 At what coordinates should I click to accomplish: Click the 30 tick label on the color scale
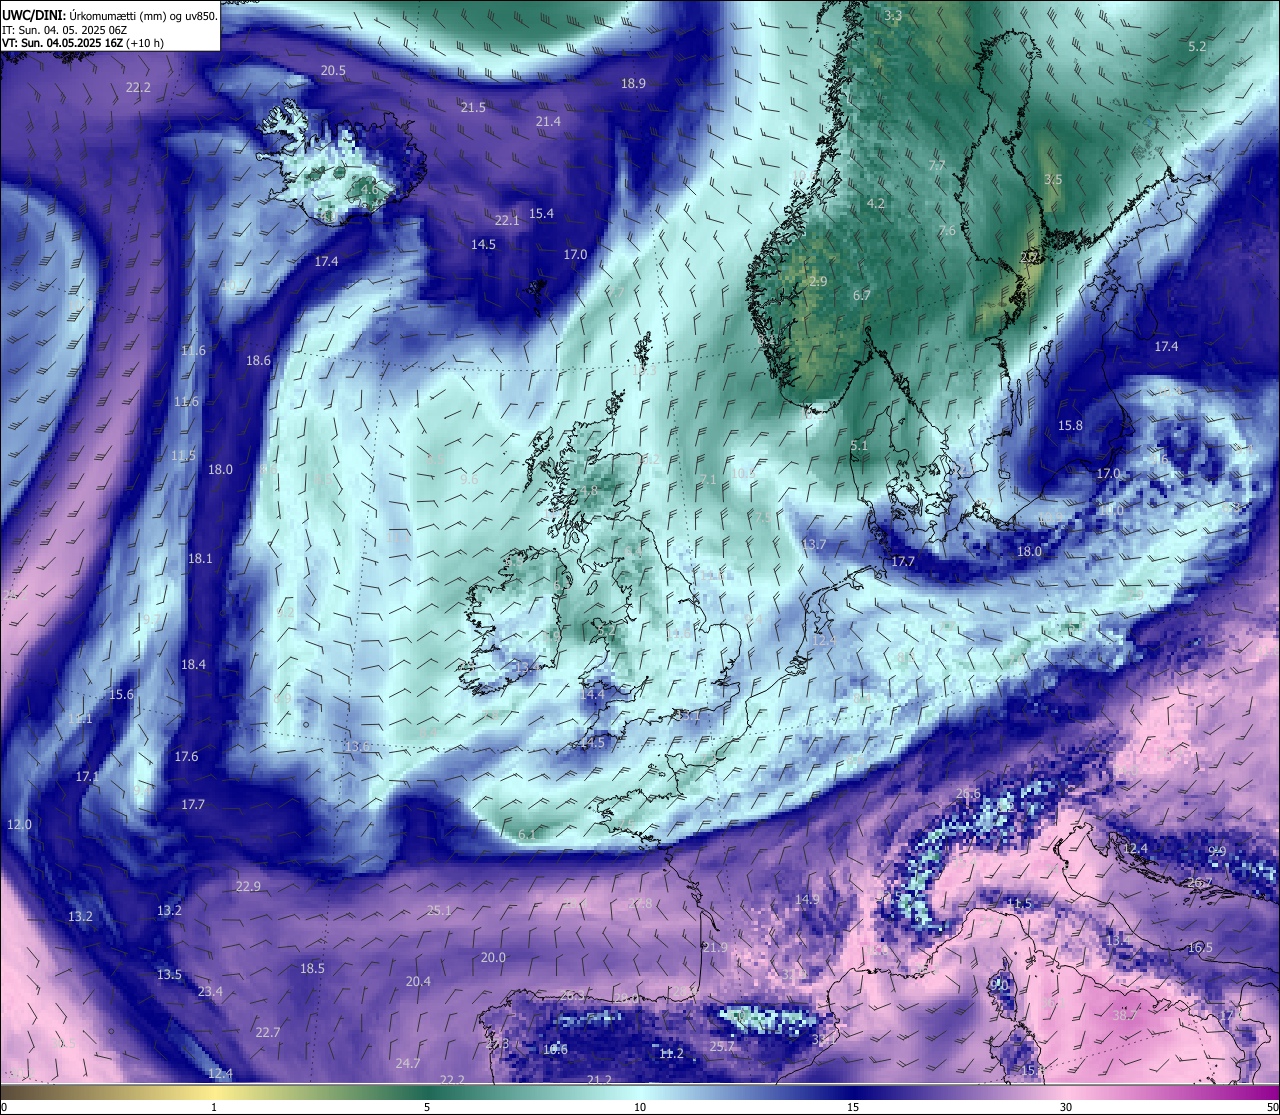(x=1066, y=1107)
